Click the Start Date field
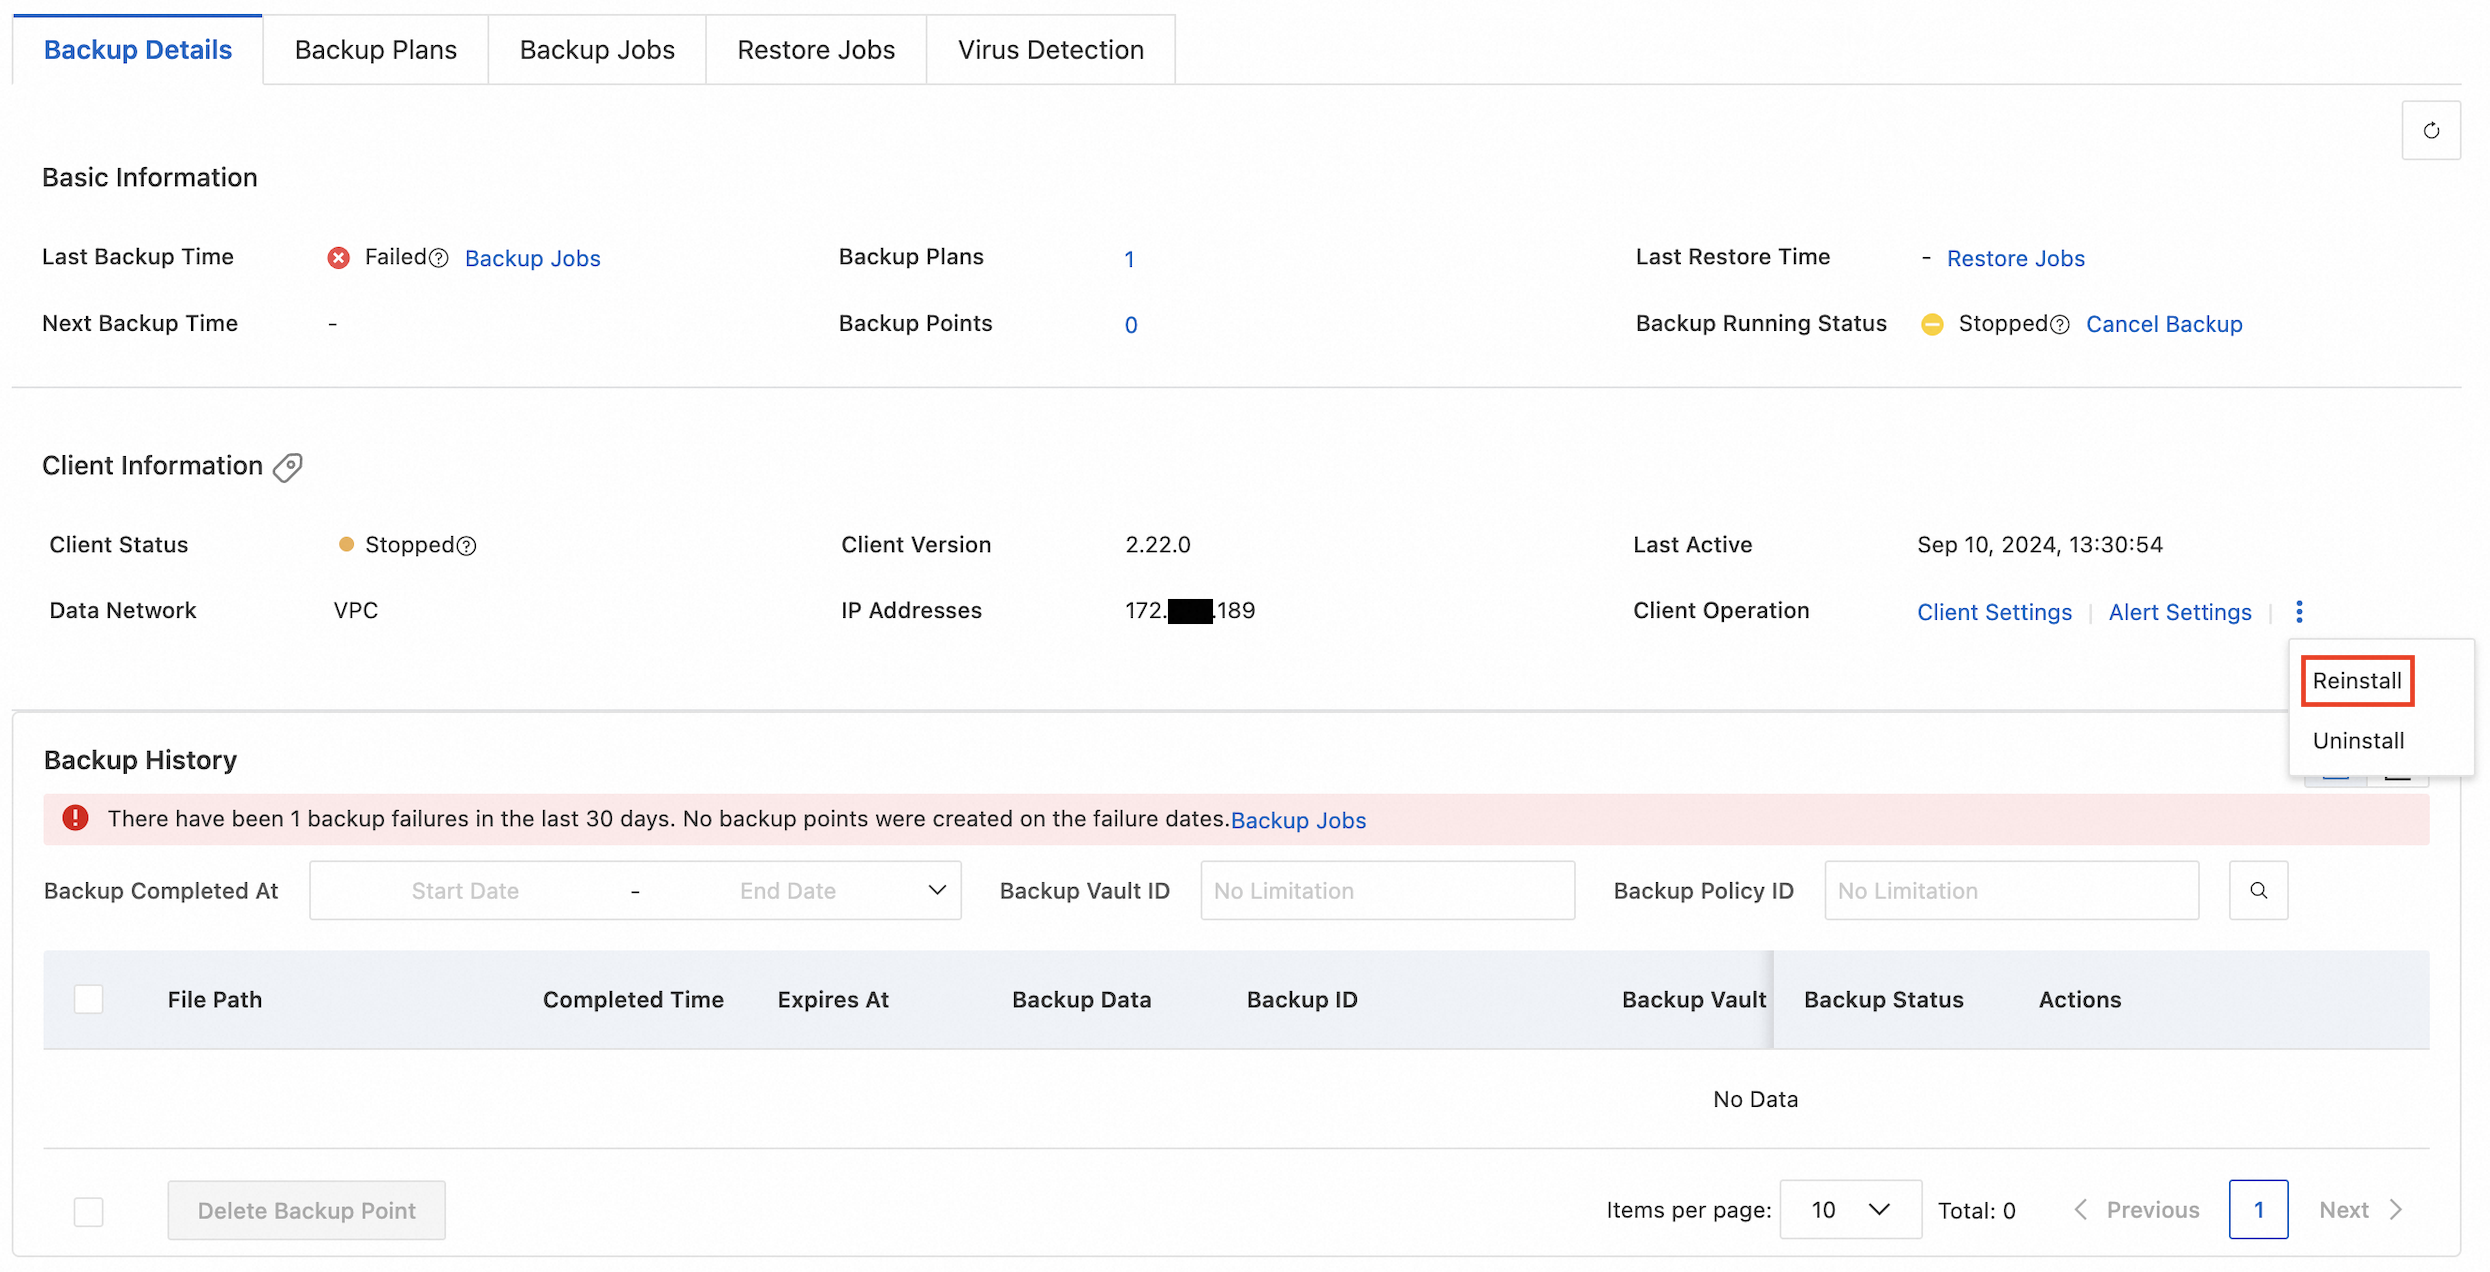Viewport: 2490px width, 1272px height. [465, 891]
